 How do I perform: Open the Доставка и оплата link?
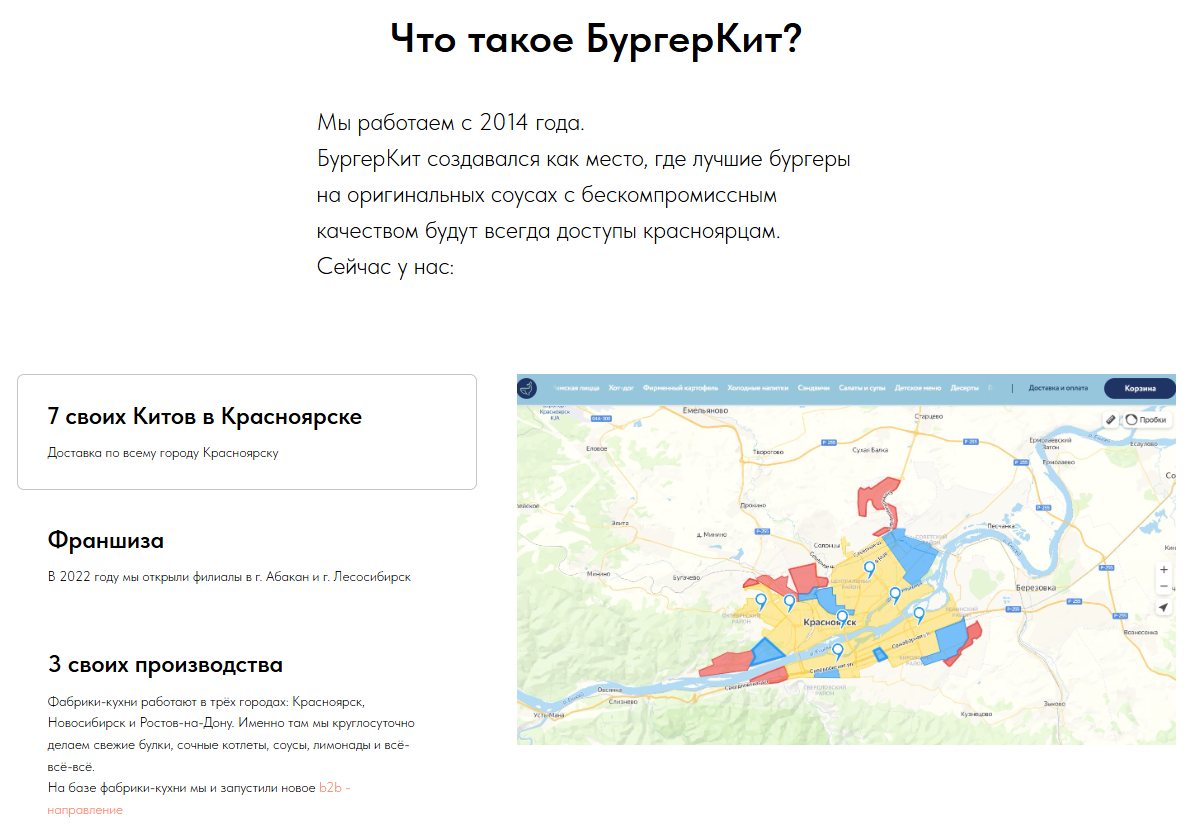(1058, 388)
